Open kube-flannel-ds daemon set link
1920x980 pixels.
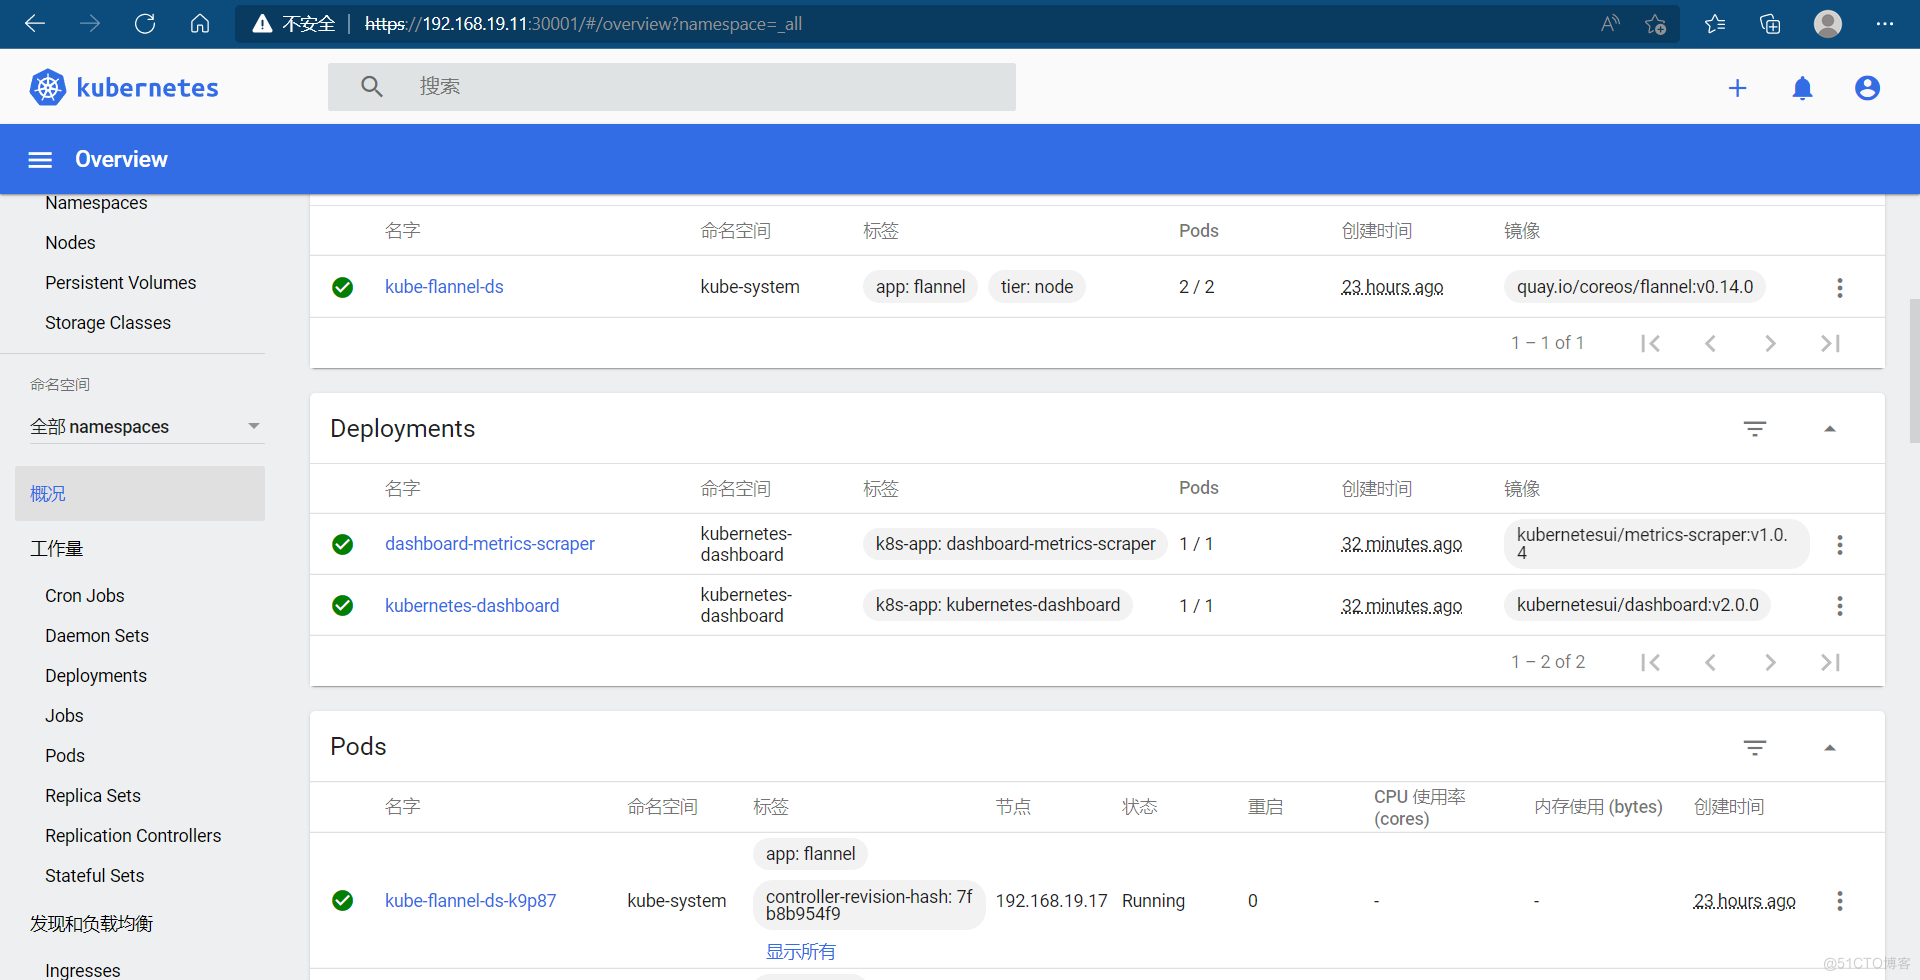point(444,287)
